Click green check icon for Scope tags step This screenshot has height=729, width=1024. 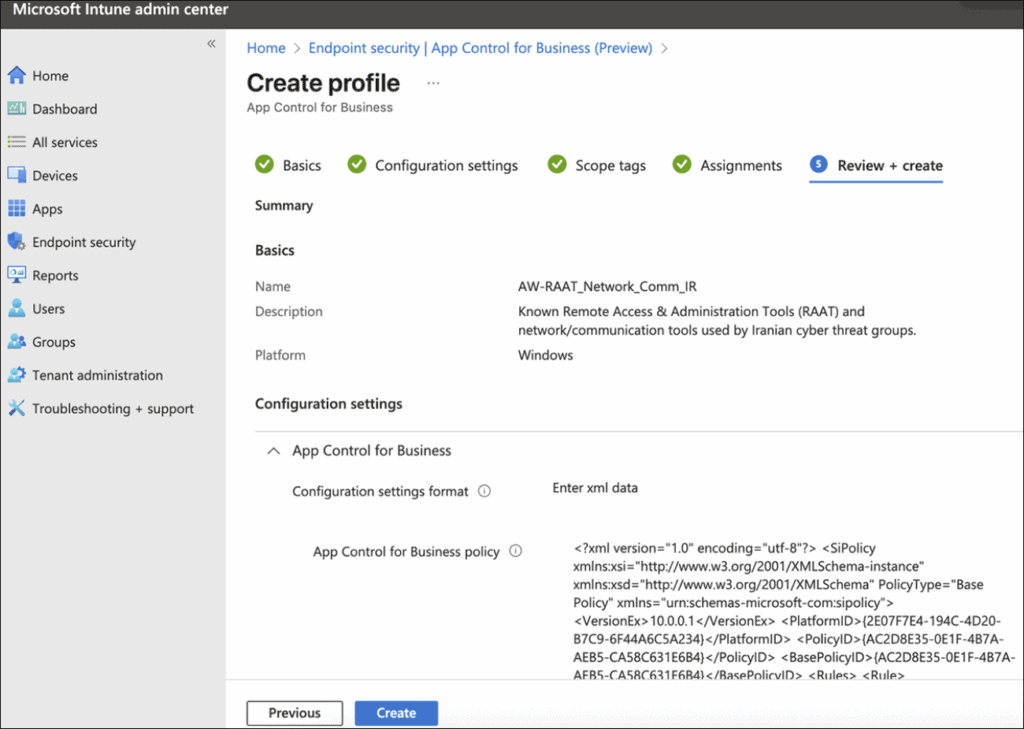pos(557,164)
